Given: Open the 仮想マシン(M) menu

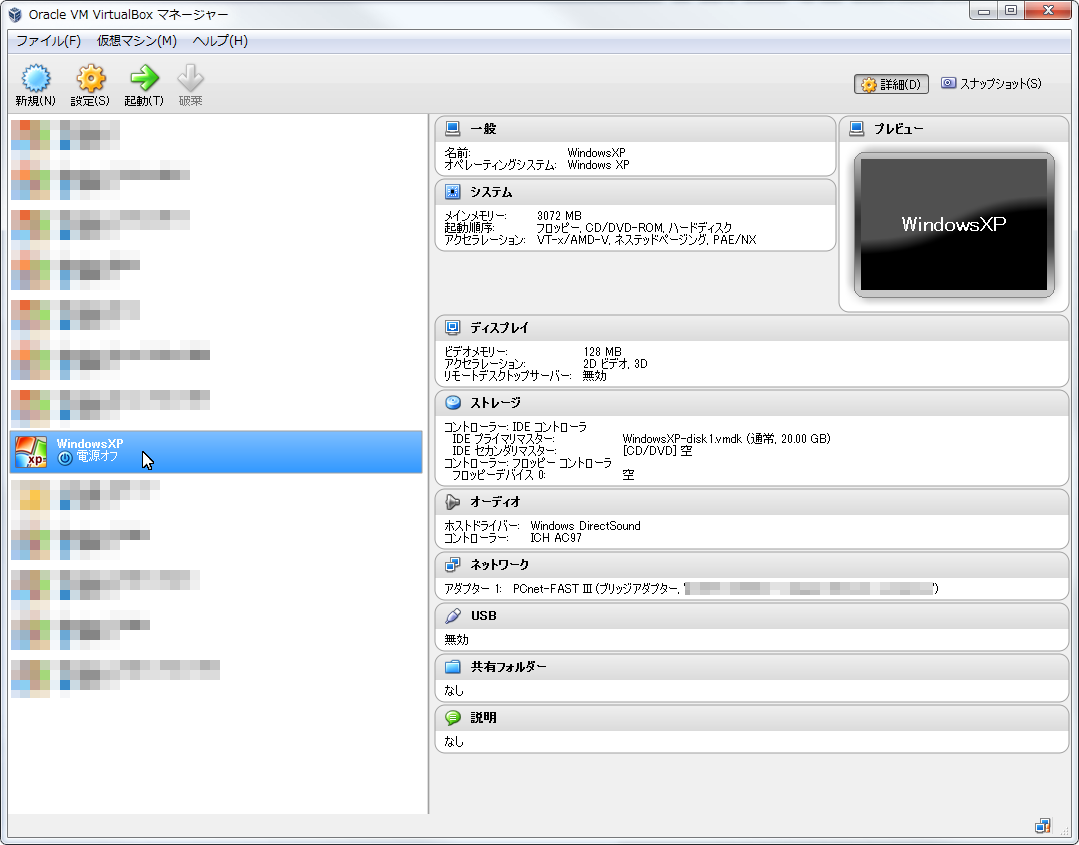Looking at the screenshot, I should (136, 41).
